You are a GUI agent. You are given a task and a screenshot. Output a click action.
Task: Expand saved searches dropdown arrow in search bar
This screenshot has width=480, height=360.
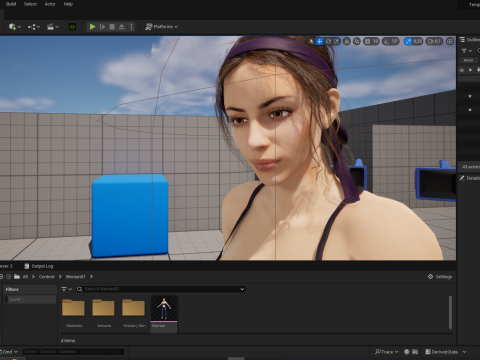[x=242, y=289]
